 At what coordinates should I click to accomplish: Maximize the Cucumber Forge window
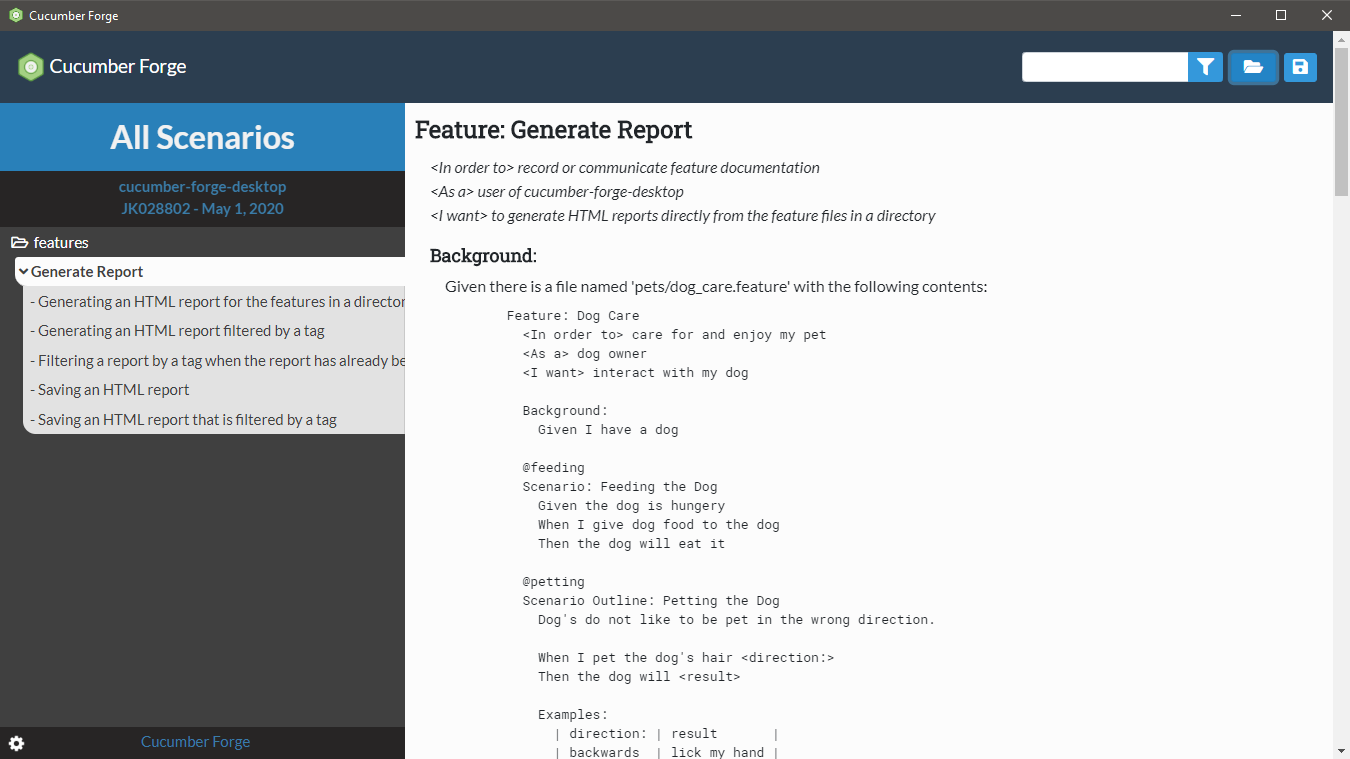pyautogui.click(x=1281, y=15)
